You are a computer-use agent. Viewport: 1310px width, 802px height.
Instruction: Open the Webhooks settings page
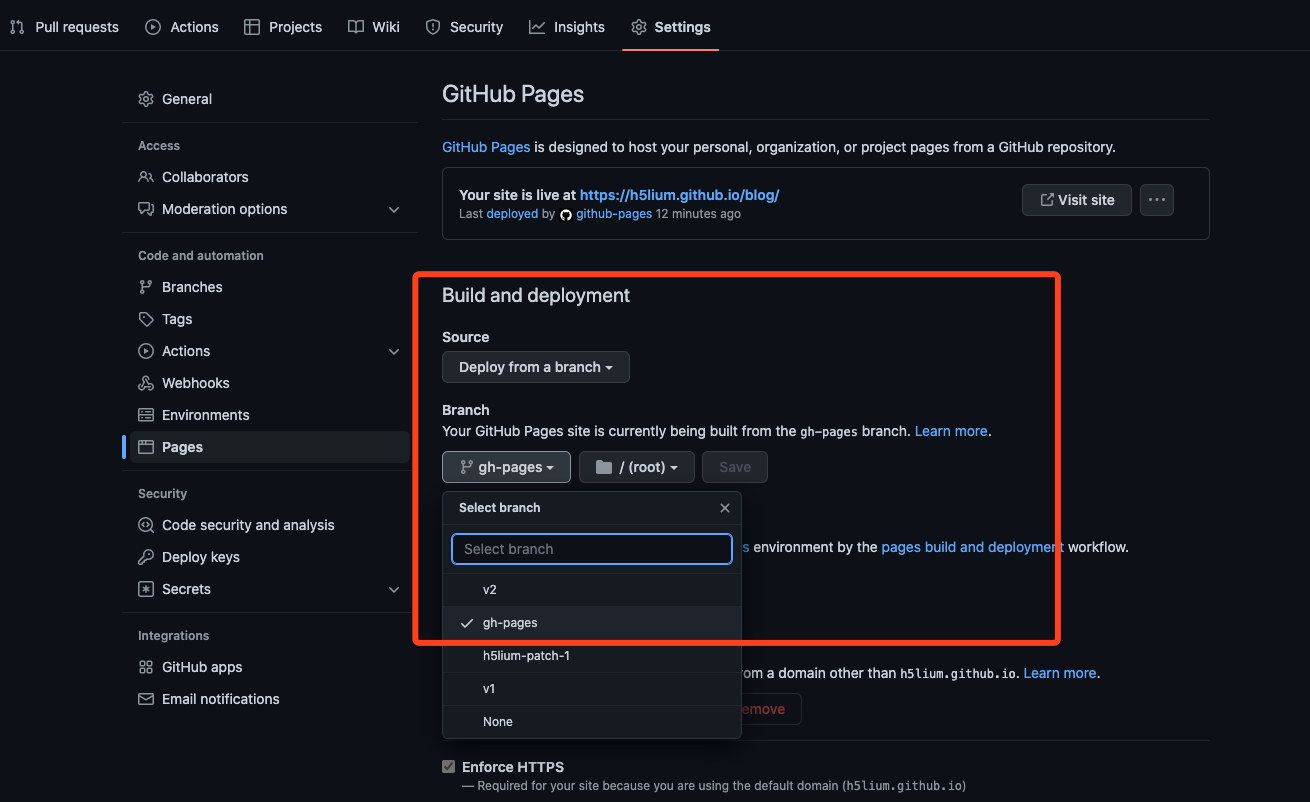195,383
